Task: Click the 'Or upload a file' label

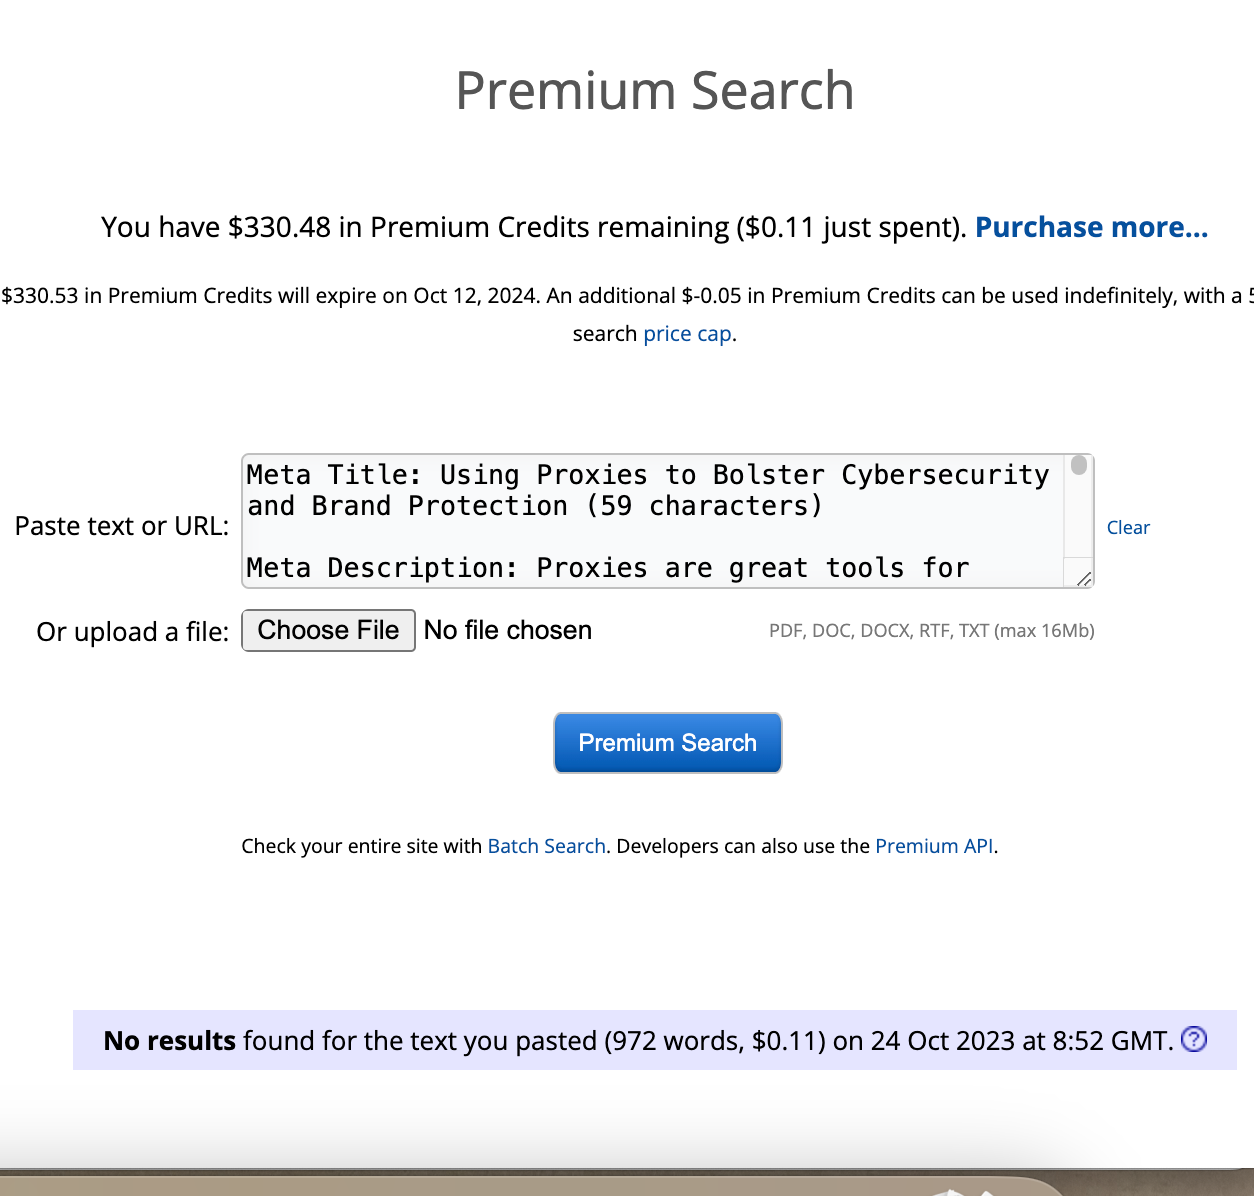Action: (x=133, y=632)
